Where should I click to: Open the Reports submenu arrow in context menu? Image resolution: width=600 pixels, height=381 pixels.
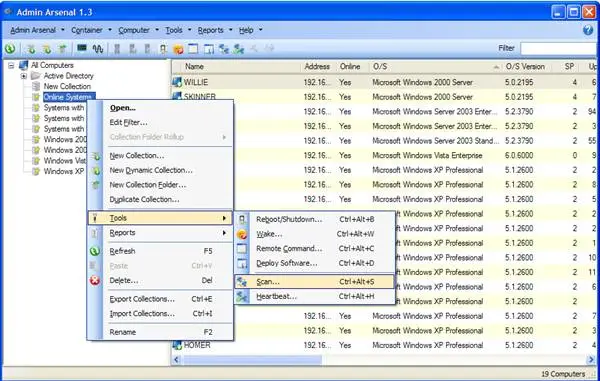pyautogui.click(x=224, y=233)
